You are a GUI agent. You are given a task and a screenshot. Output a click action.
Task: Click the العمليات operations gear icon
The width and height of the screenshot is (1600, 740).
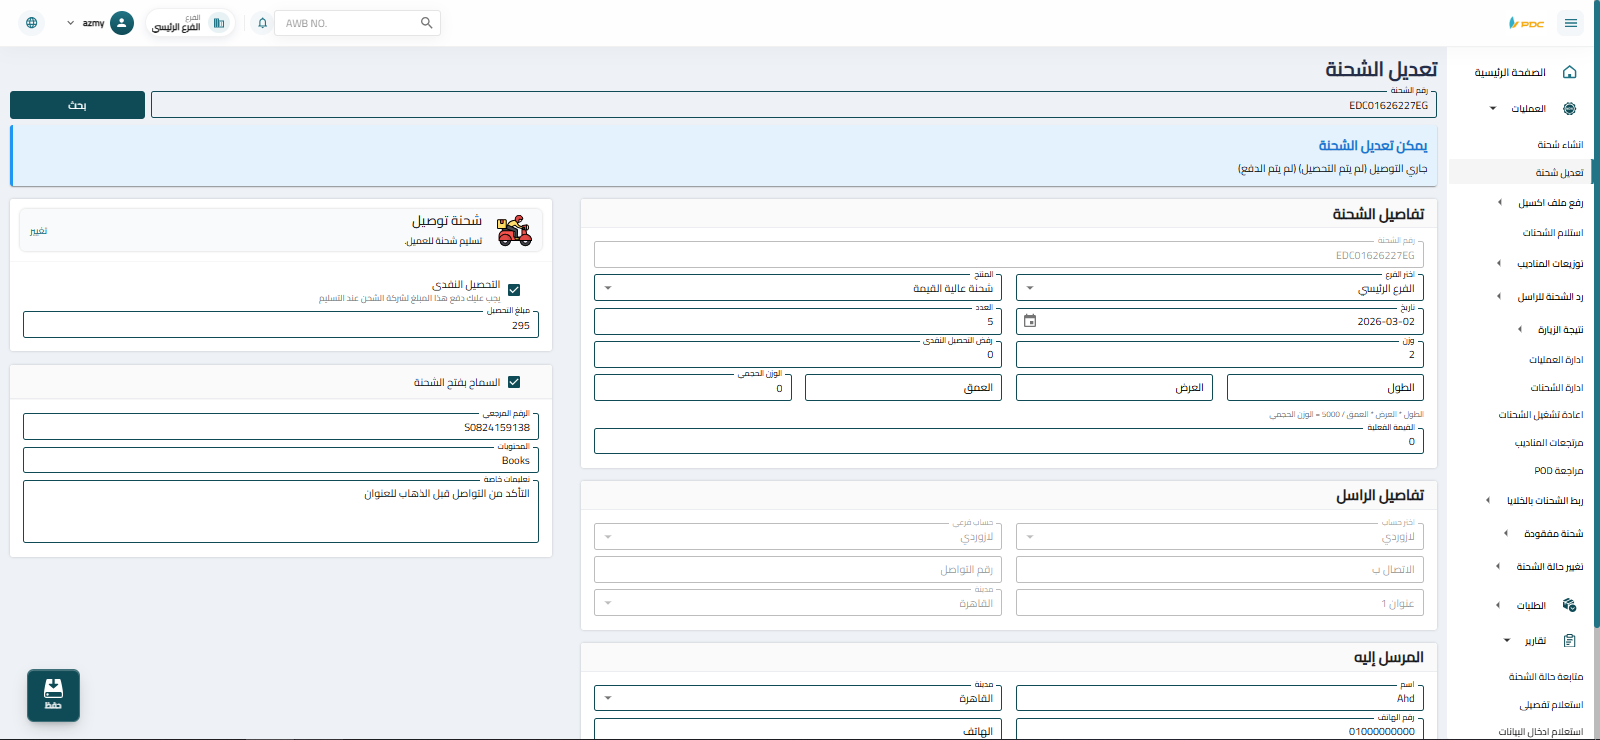click(x=1569, y=108)
